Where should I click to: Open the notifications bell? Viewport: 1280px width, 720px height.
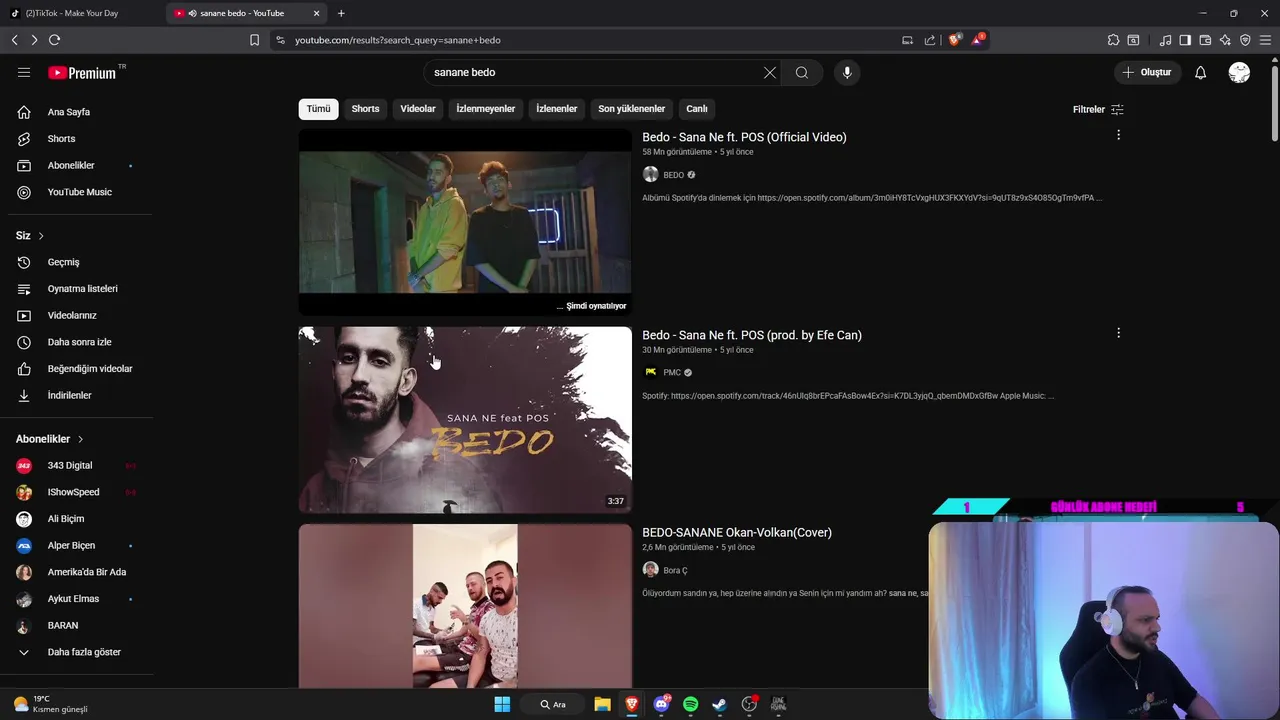pyautogui.click(x=1200, y=72)
